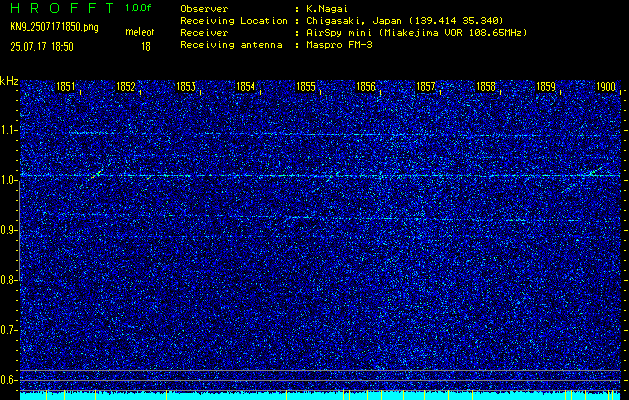Click the 1900 time label
Viewport: 629px width, 400px height.
606,87
